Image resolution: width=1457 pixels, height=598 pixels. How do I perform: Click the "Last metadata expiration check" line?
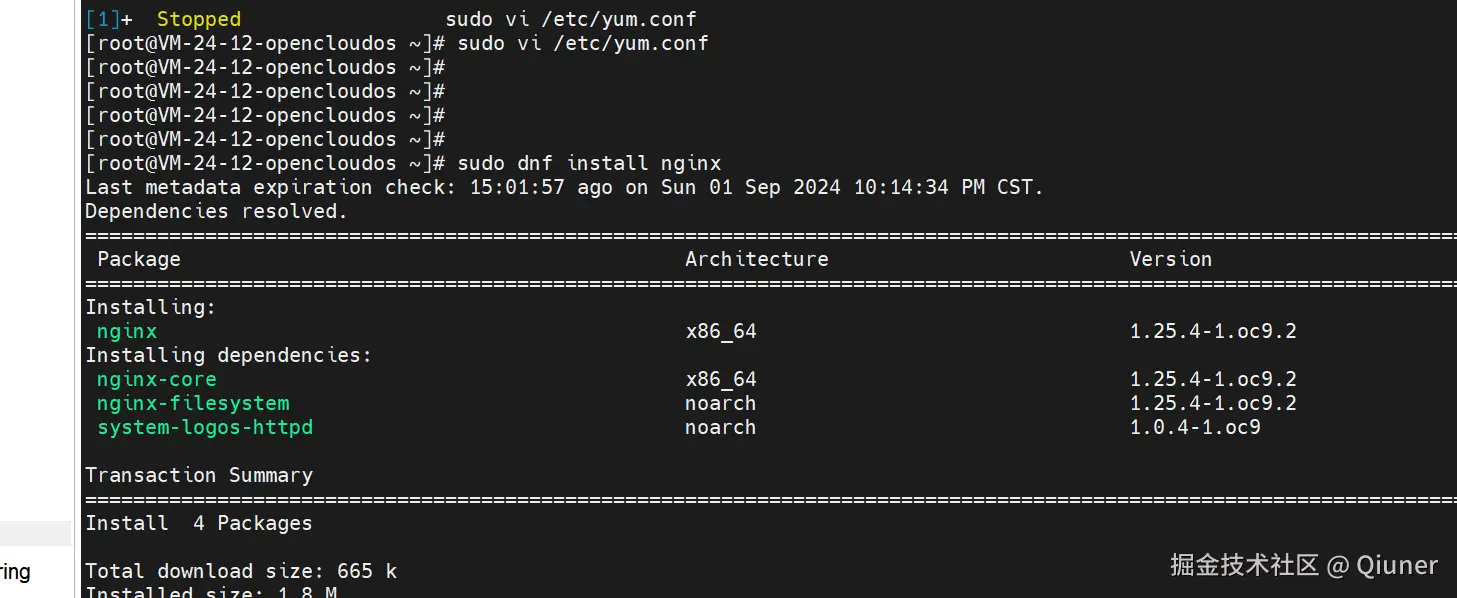point(564,187)
